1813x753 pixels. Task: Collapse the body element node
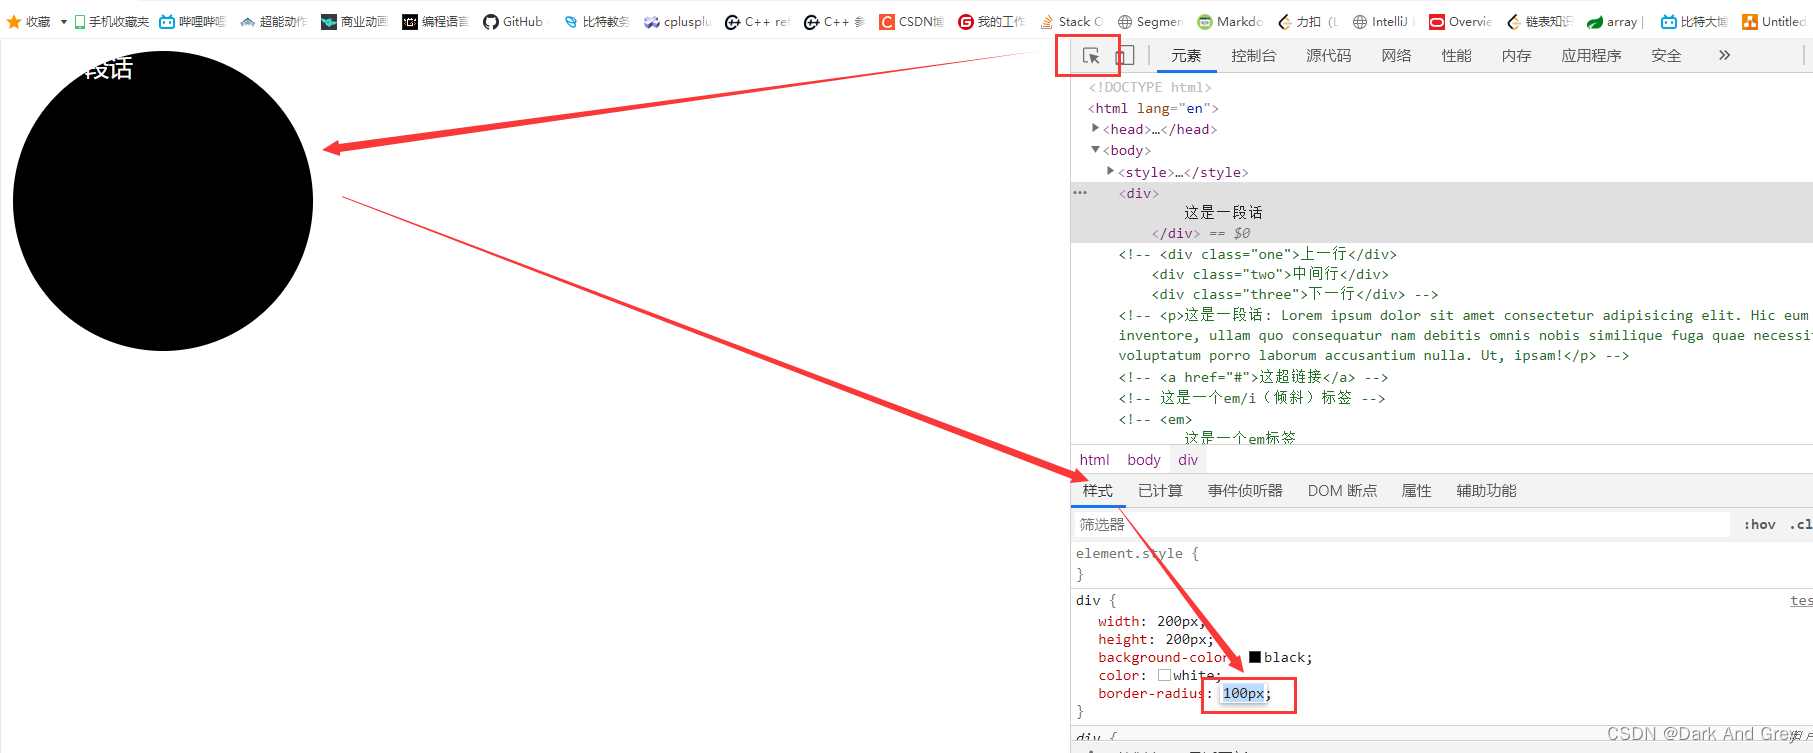tap(1096, 149)
